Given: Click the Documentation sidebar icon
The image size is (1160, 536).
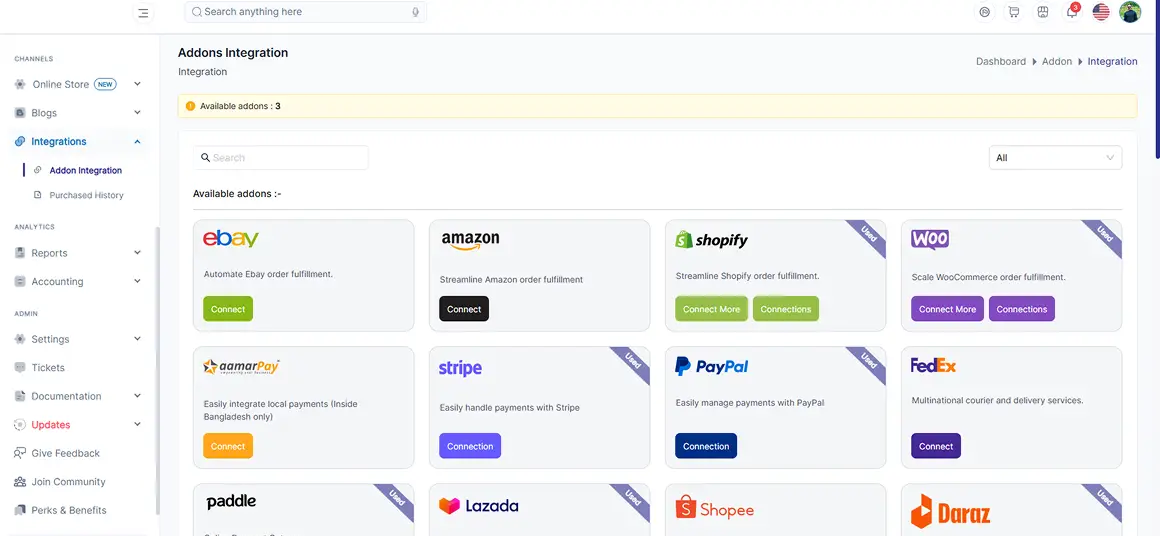Looking at the screenshot, I should click(20, 396).
